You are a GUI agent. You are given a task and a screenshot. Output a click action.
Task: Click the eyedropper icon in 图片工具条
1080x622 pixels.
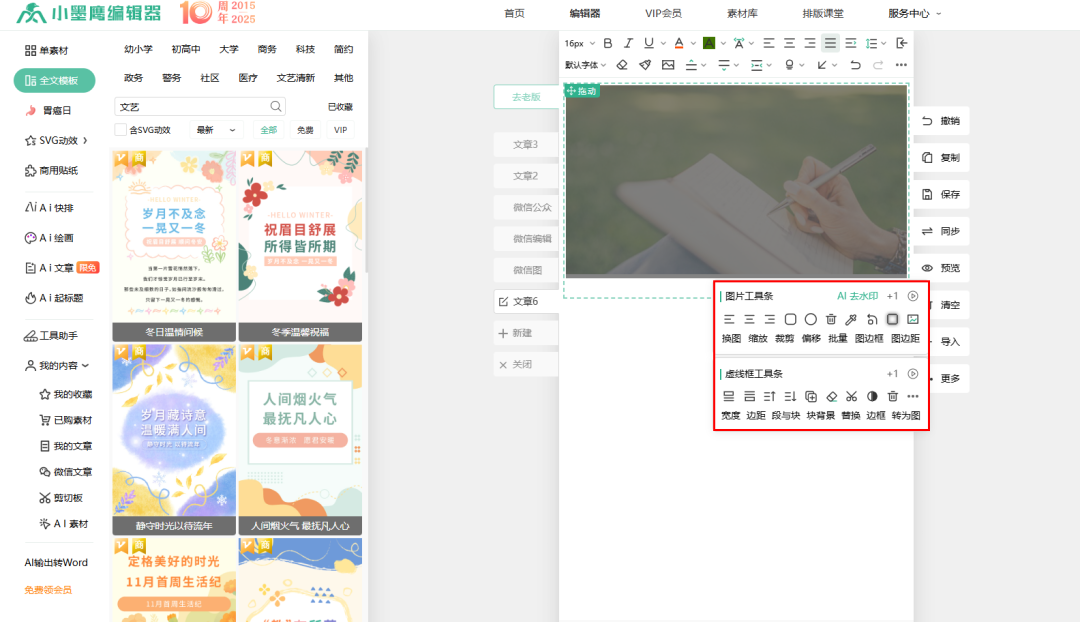851,319
